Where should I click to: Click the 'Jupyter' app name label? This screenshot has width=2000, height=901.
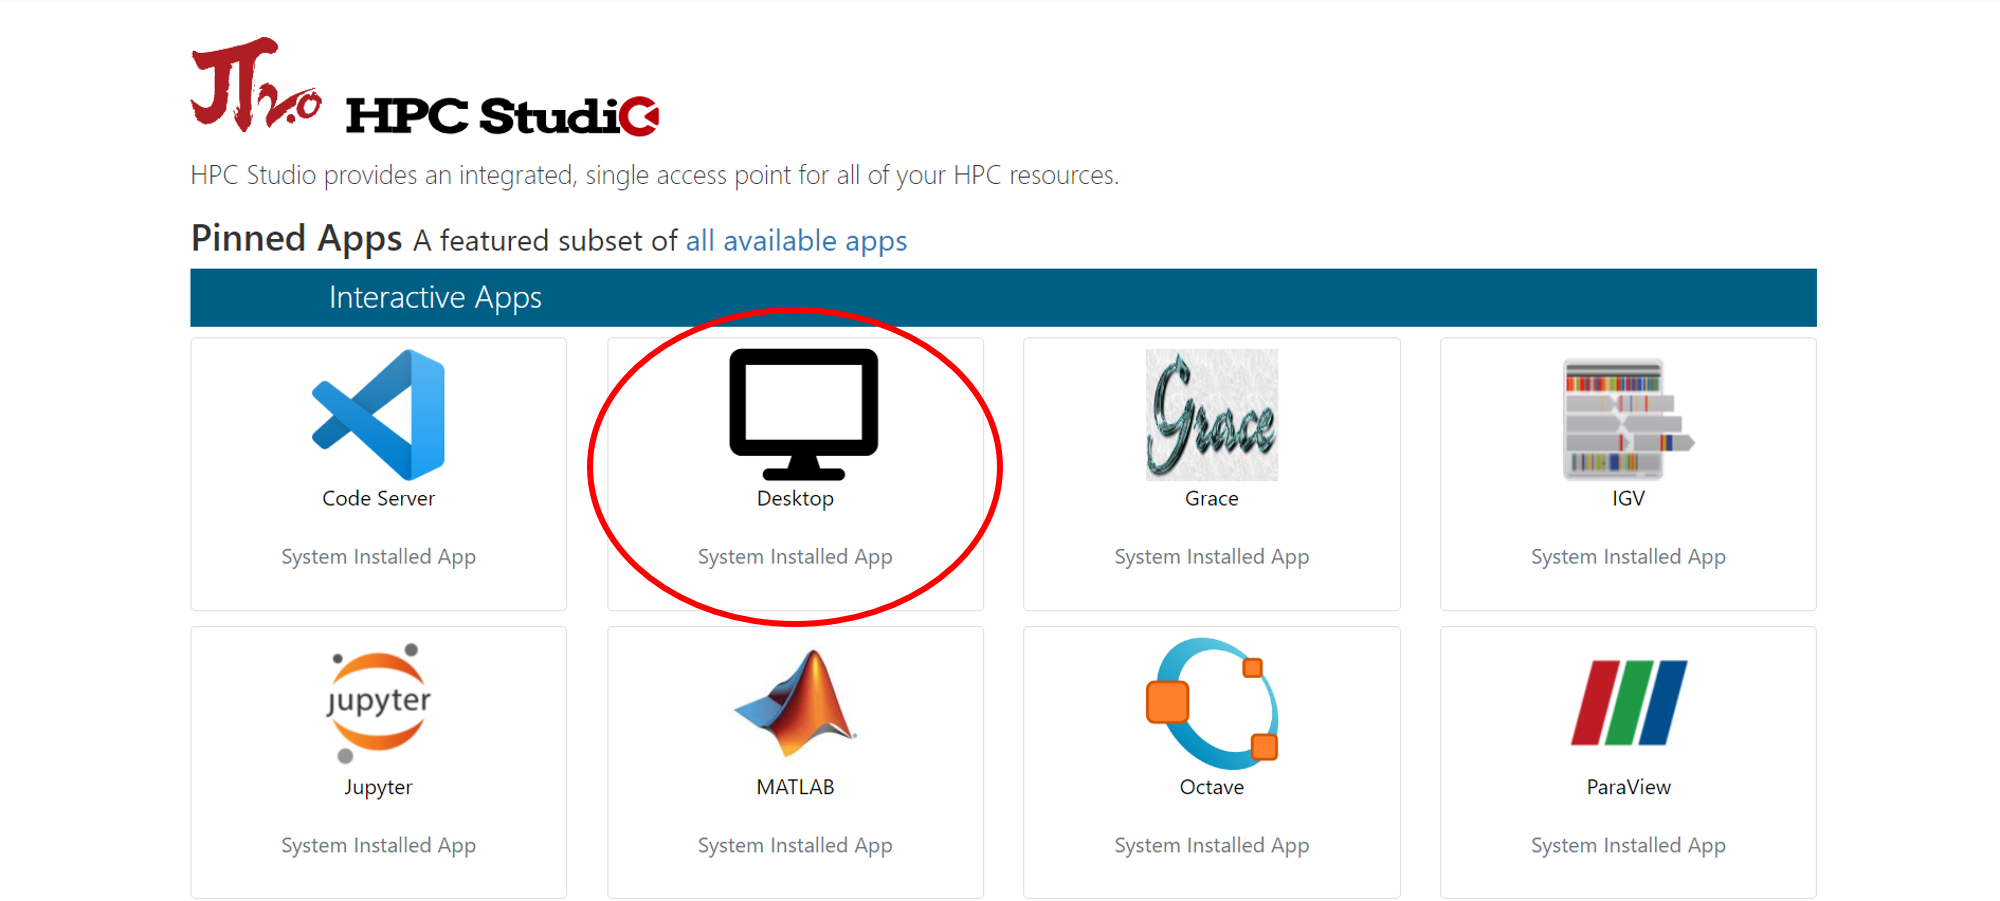click(378, 787)
